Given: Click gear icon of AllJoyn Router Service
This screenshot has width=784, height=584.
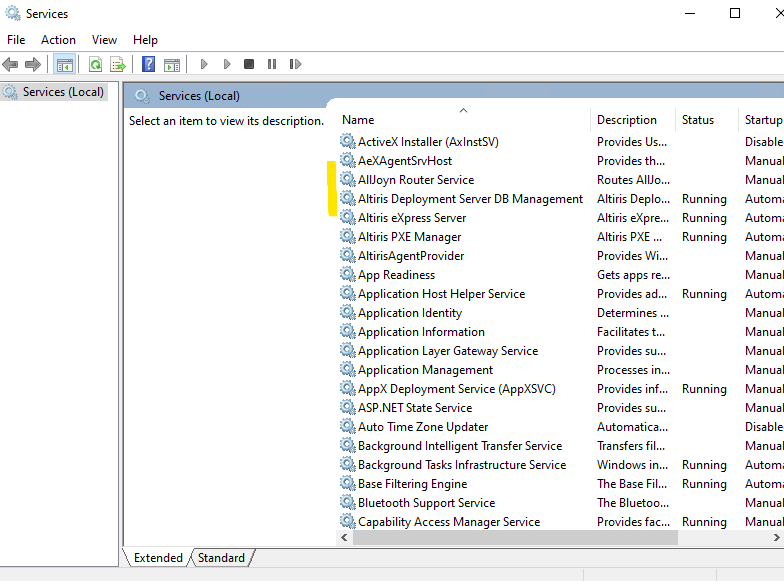Looking at the screenshot, I should tap(348, 179).
